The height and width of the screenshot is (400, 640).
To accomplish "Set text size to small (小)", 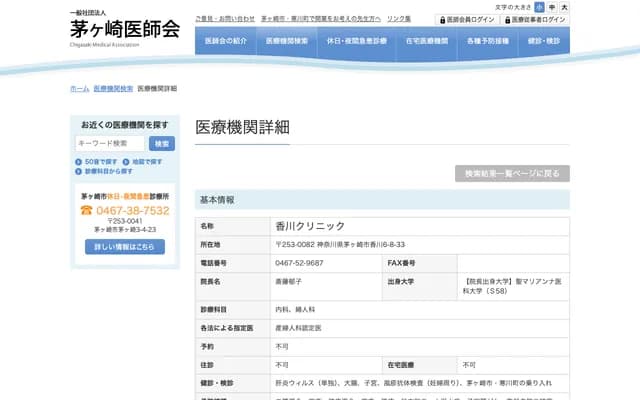I will click(539, 7).
